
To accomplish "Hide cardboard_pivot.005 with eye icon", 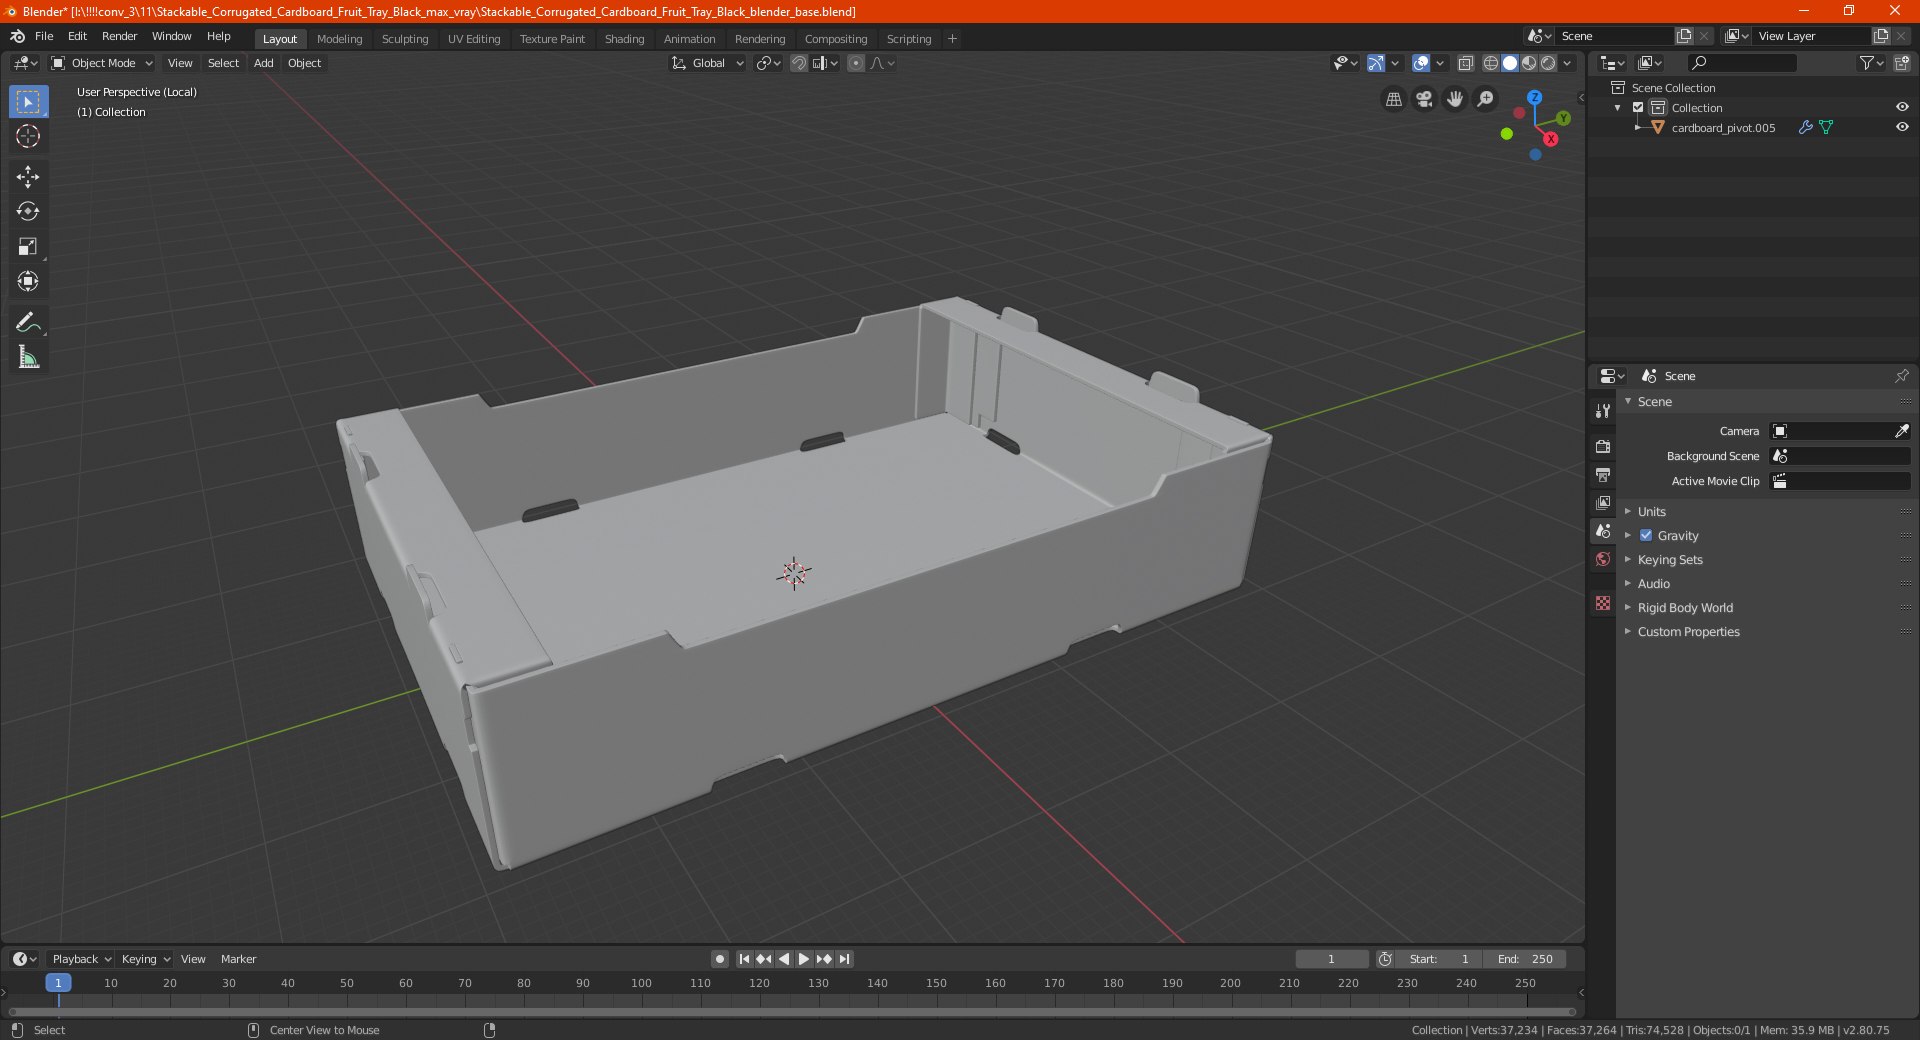I will coord(1902,128).
